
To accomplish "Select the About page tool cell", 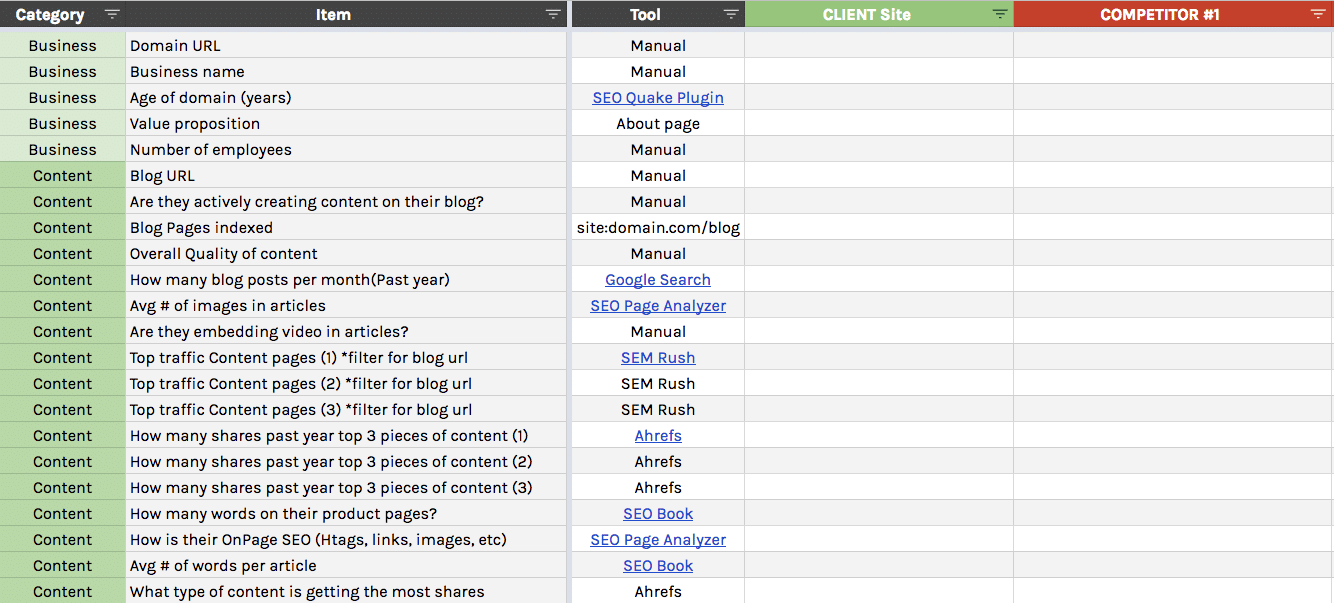I will point(657,123).
